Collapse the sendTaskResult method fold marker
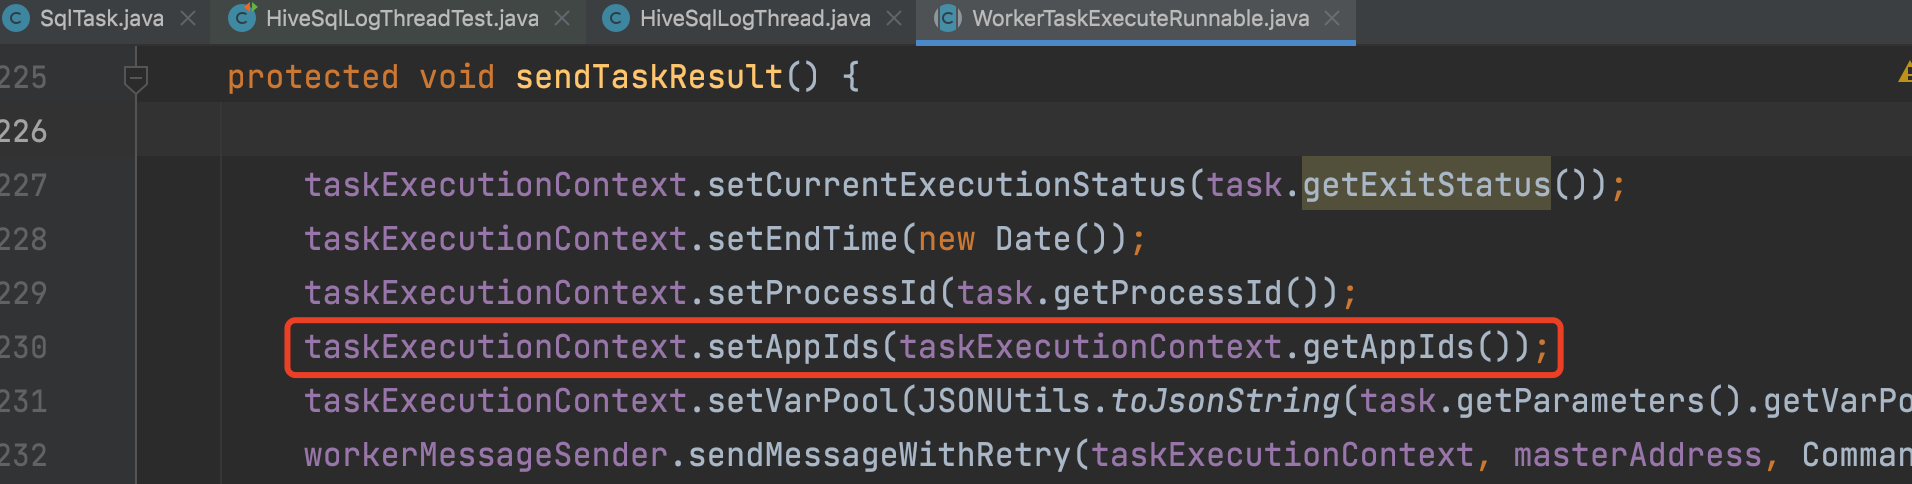This screenshot has height=484, width=1912. click(x=136, y=78)
